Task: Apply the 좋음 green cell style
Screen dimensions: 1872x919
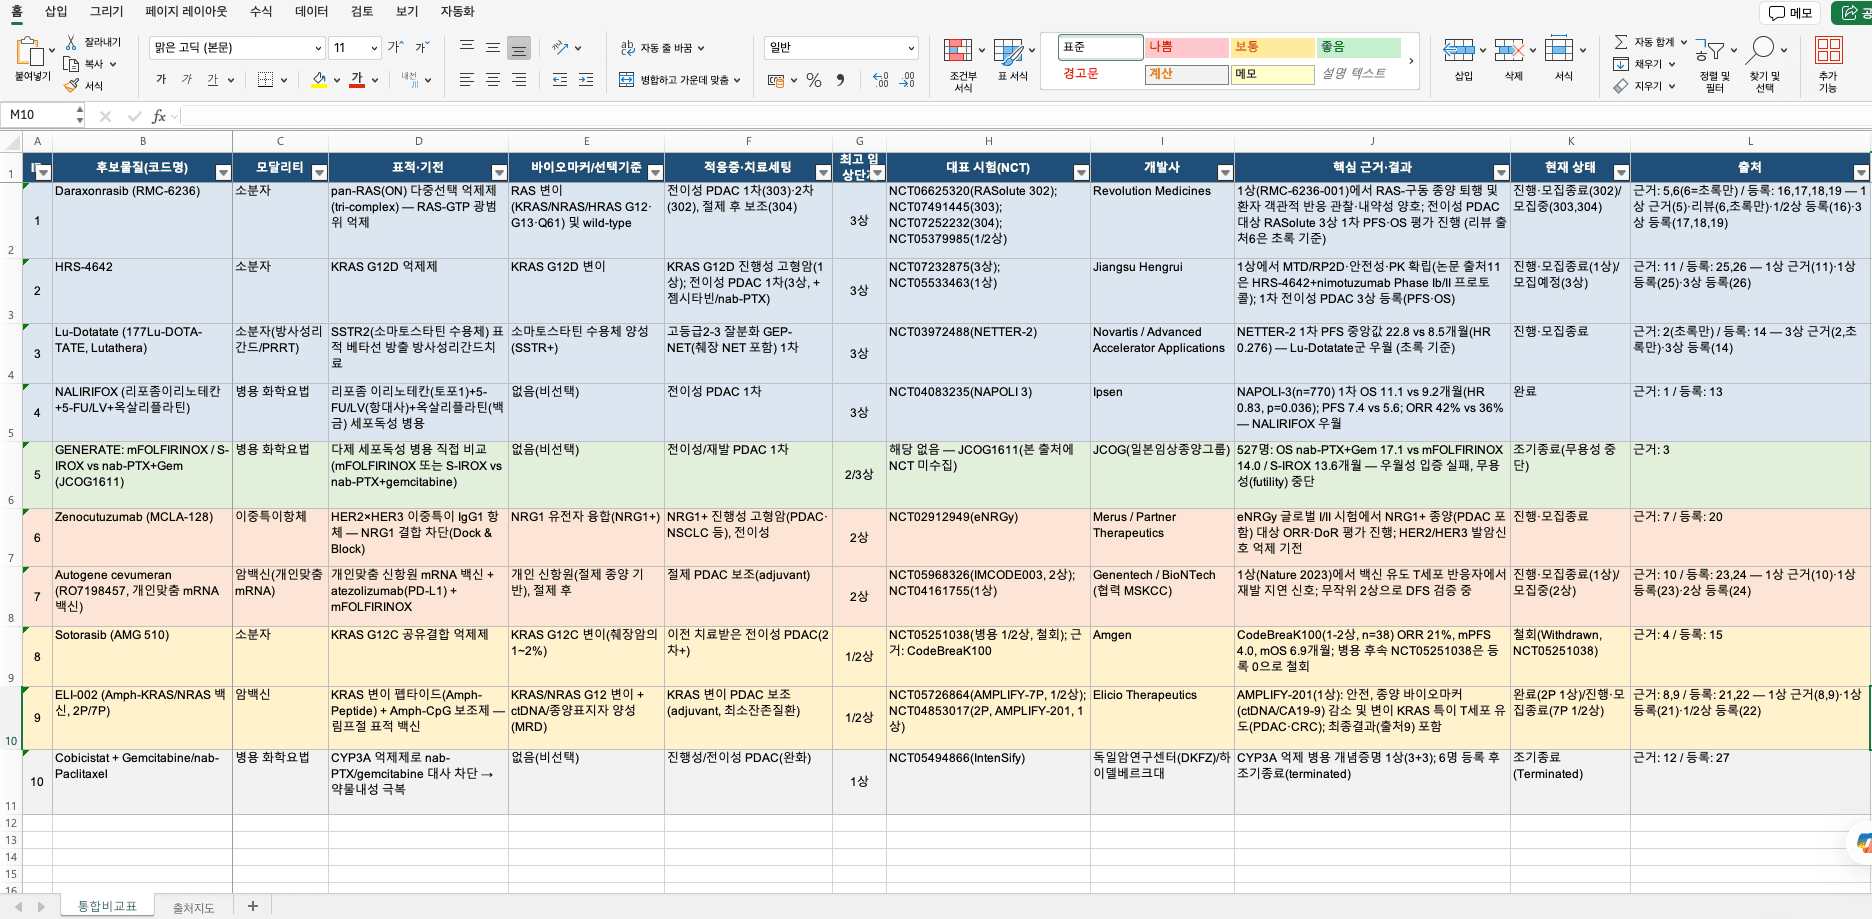Action: click(x=1359, y=47)
